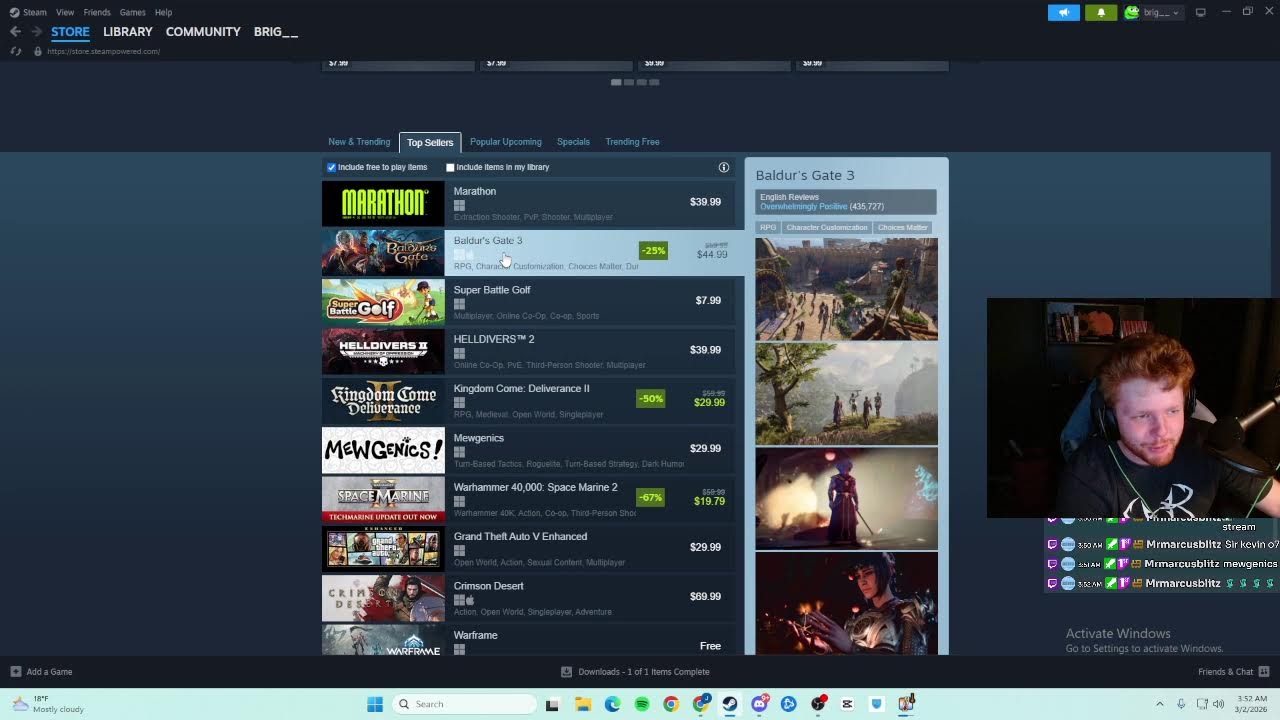Open File Explorer from the taskbar
Screen dimensions: 1280x720
(583, 704)
